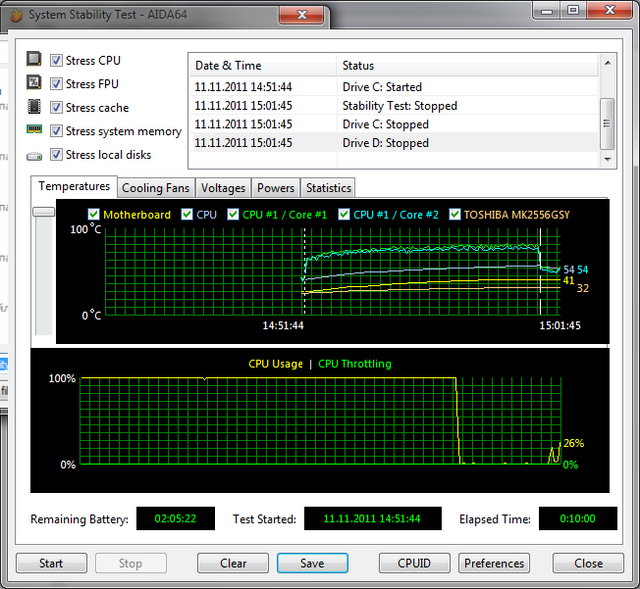Click the log list scroll down arrow
Screen dimensions: 640x589
(x=606, y=158)
